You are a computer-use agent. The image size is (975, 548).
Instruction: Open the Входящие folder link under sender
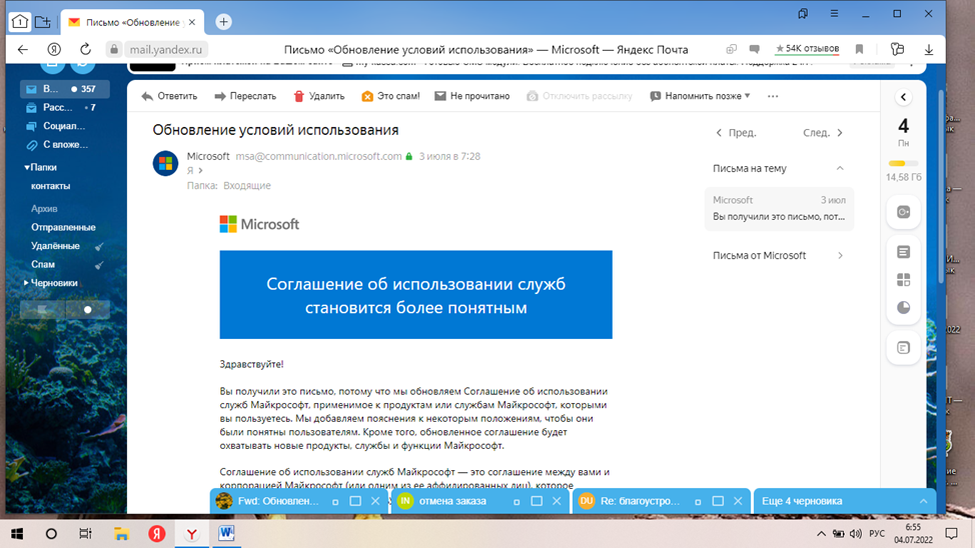[247, 185]
